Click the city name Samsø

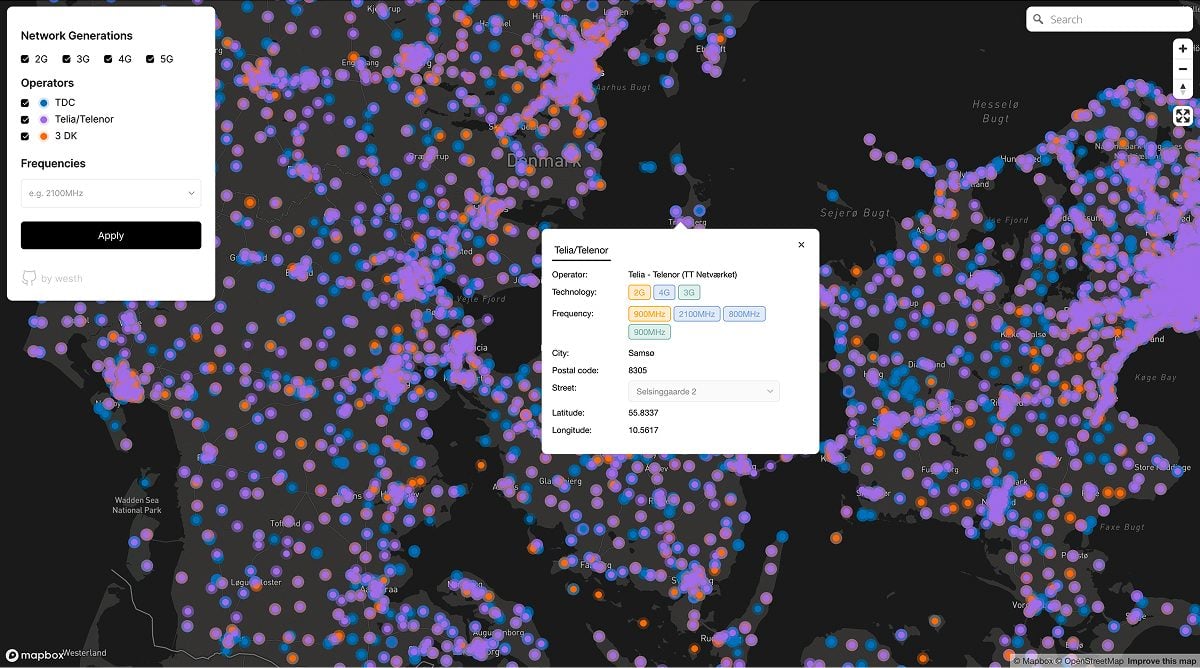click(x=641, y=353)
